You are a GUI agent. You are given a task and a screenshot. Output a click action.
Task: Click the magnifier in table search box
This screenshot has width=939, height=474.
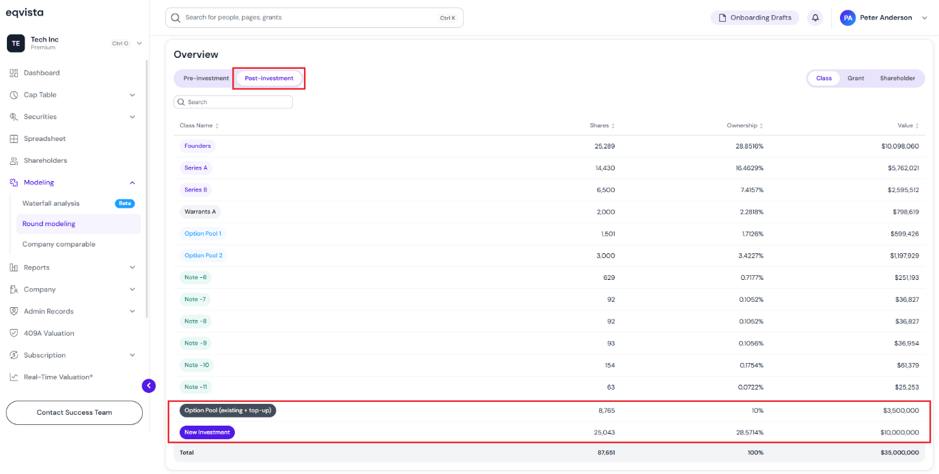tap(181, 102)
